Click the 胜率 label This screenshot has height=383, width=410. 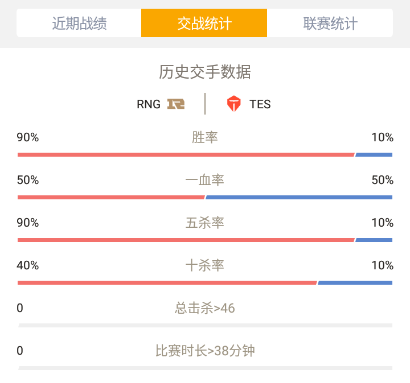(205, 137)
